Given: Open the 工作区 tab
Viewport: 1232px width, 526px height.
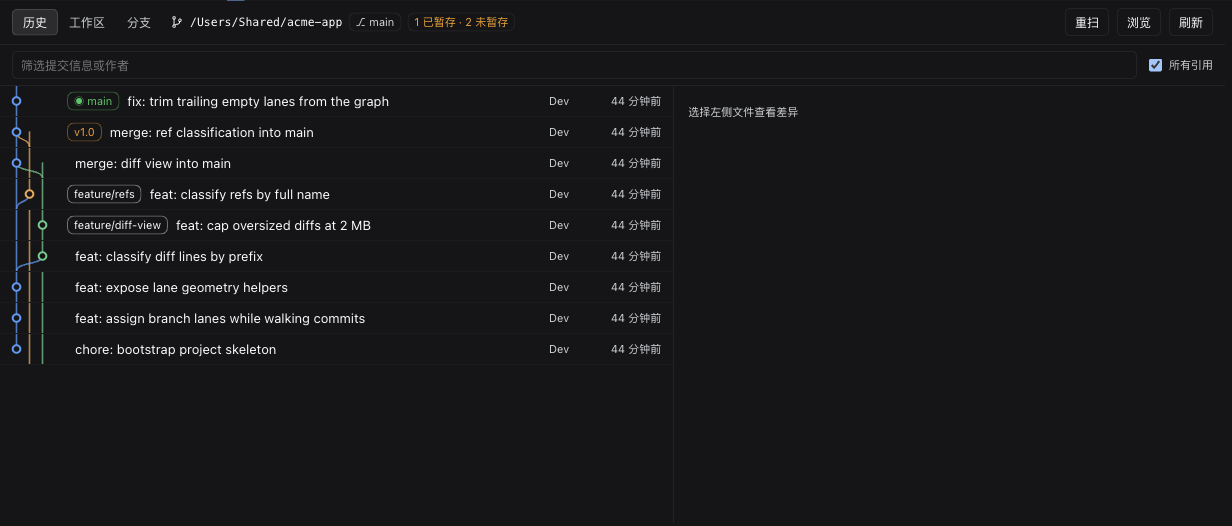Looking at the screenshot, I should click(x=87, y=22).
